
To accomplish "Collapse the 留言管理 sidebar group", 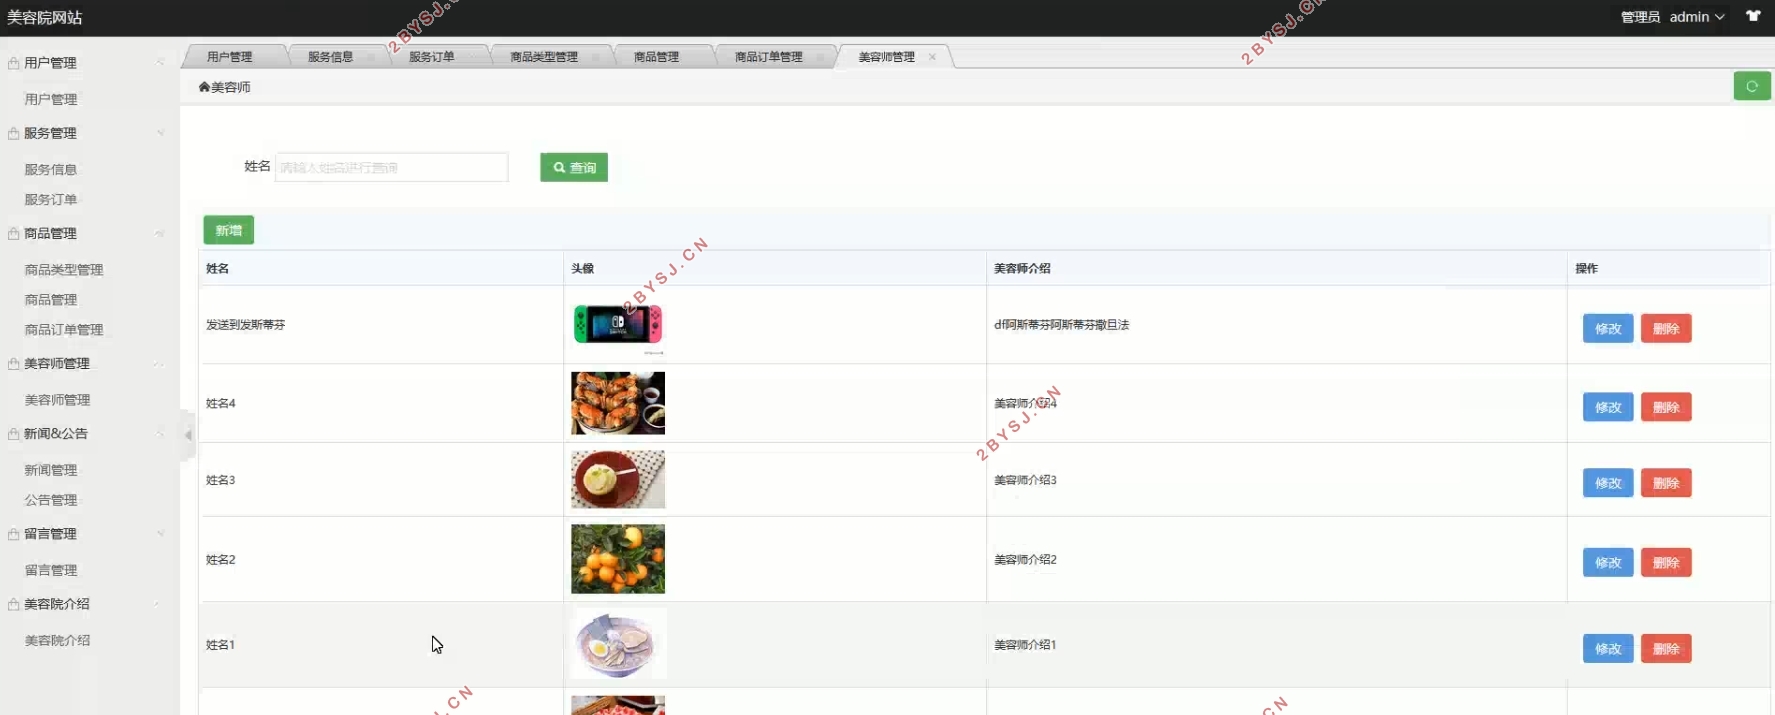I will (x=160, y=533).
